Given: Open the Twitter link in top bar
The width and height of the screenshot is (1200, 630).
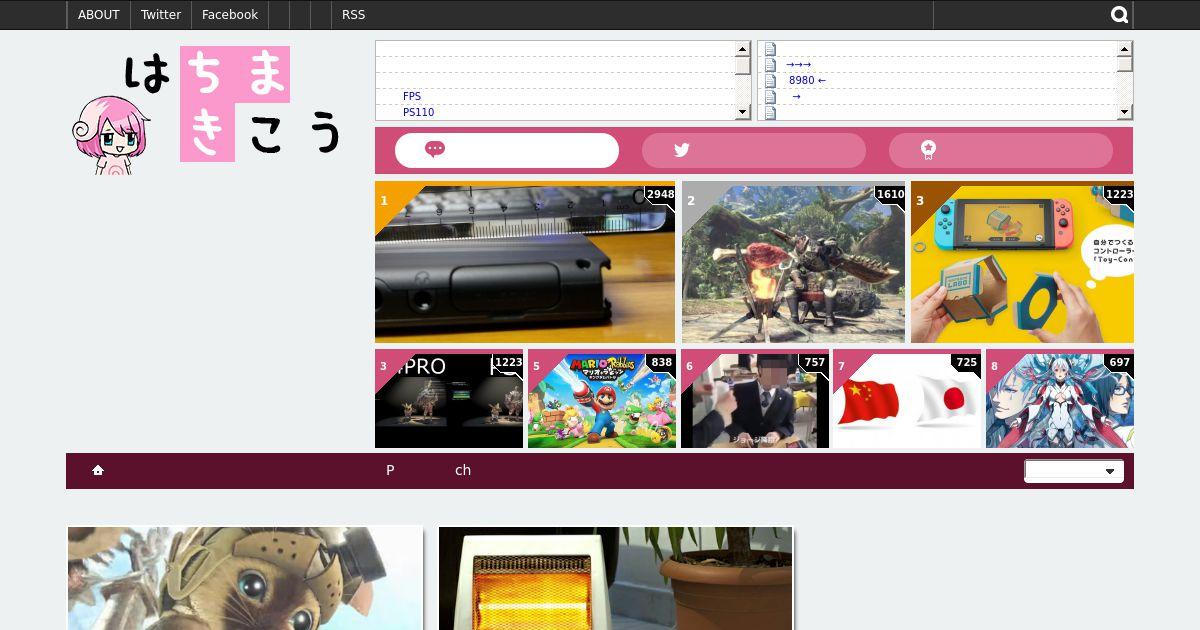Looking at the screenshot, I should tap(161, 15).
